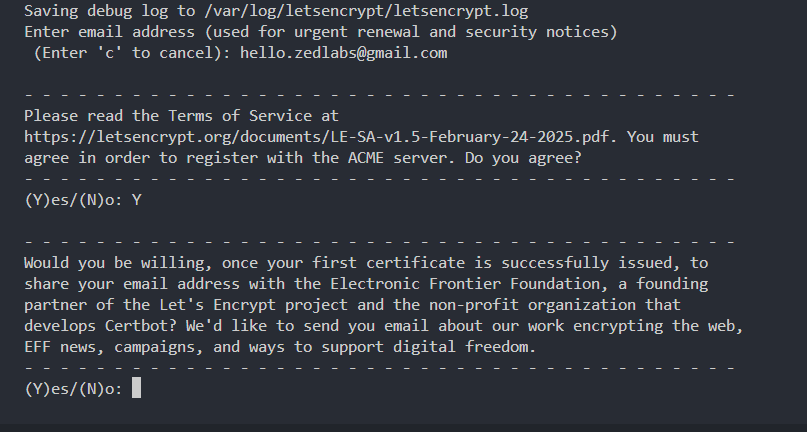Click the terminal cursor block after the last prompt
807x432 pixels.
pos(136,389)
